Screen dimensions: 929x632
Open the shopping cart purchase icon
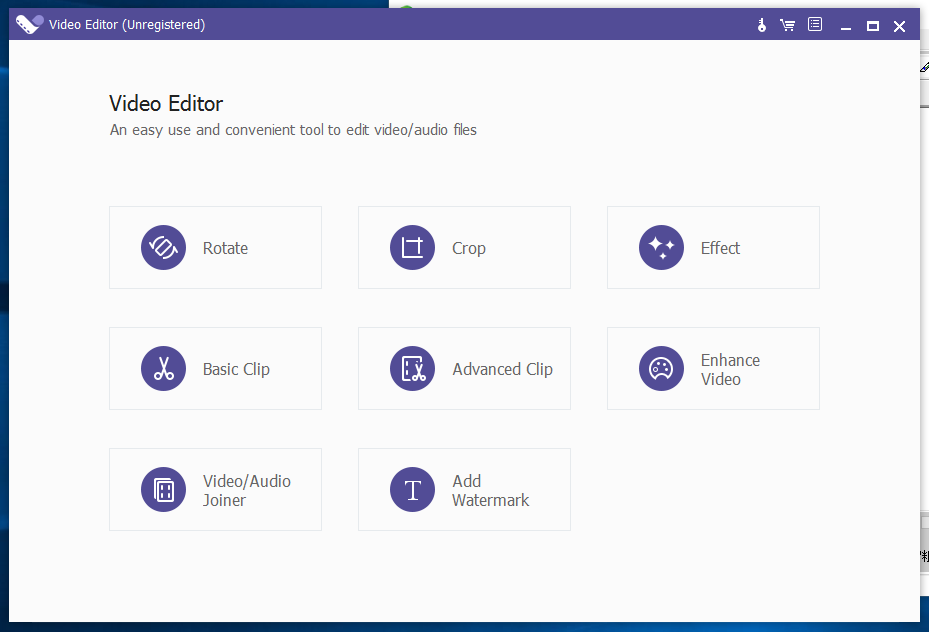click(787, 25)
